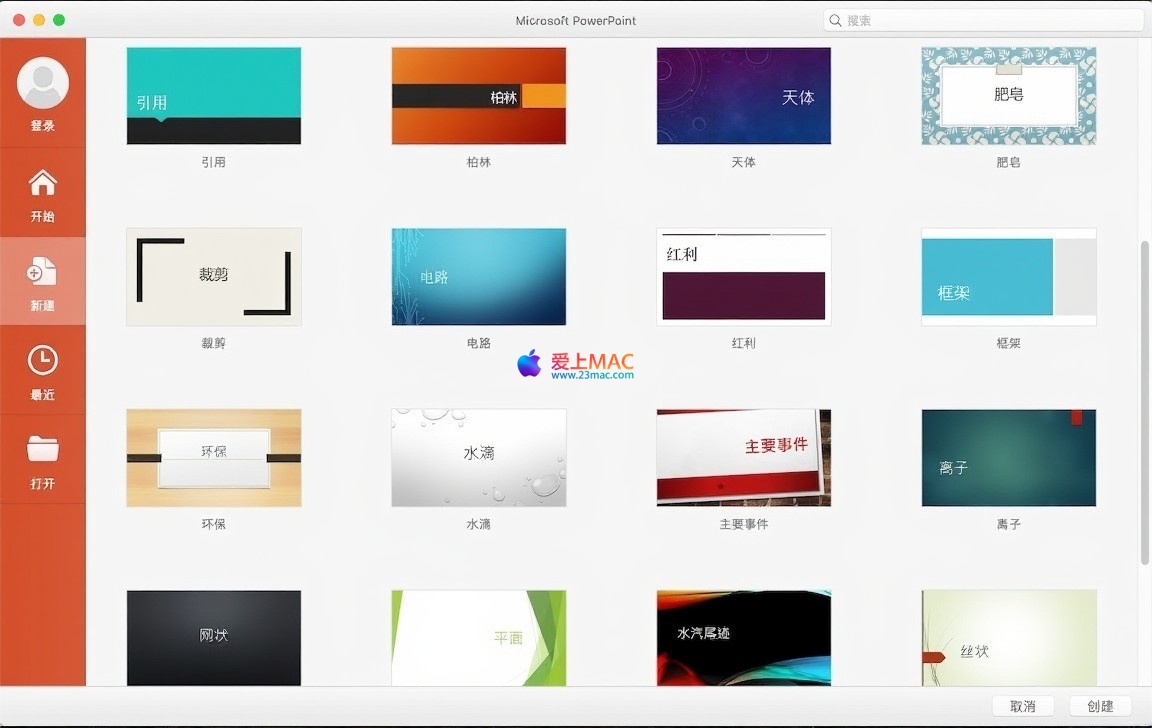Select the 主要事件 template thumbnail
The width and height of the screenshot is (1152, 728).
(743, 457)
